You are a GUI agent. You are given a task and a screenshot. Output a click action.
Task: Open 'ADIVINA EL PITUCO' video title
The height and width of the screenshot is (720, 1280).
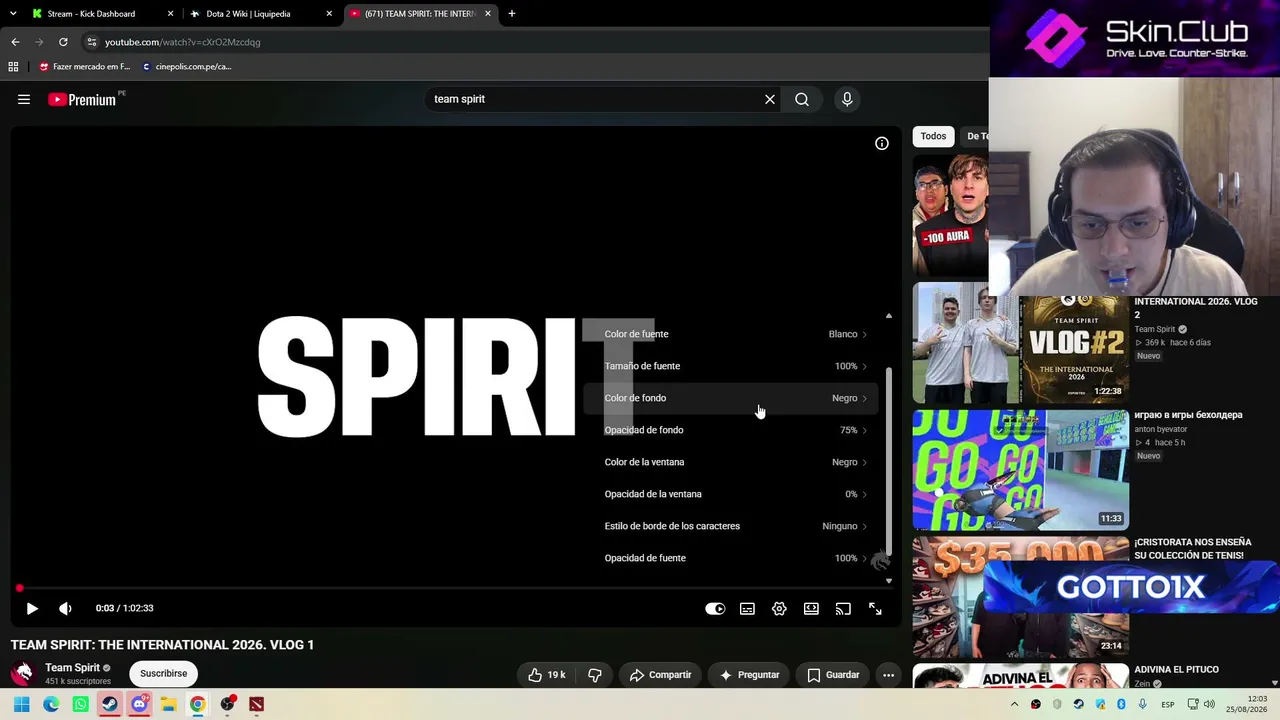[x=1176, y=670]
